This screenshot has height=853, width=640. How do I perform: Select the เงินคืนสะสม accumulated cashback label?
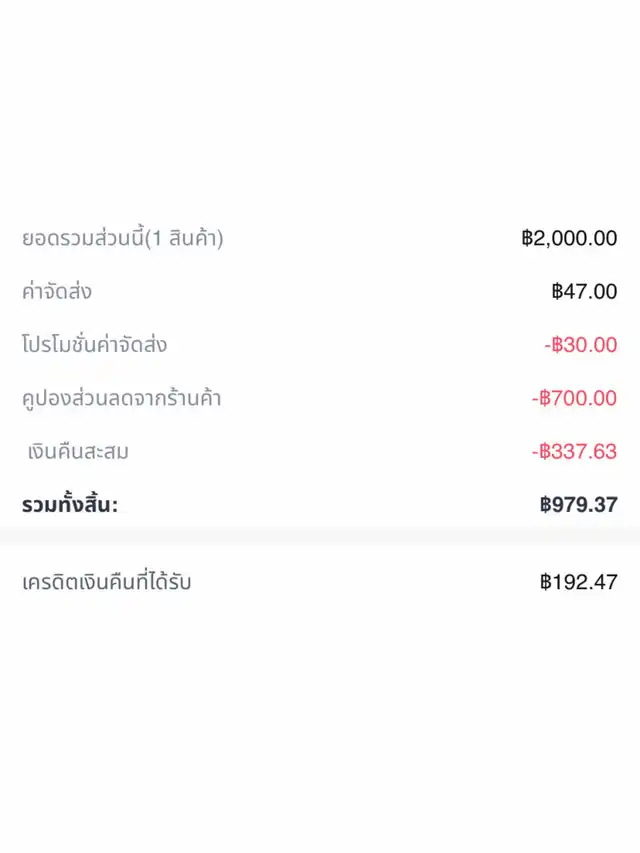tap(78, 451)
